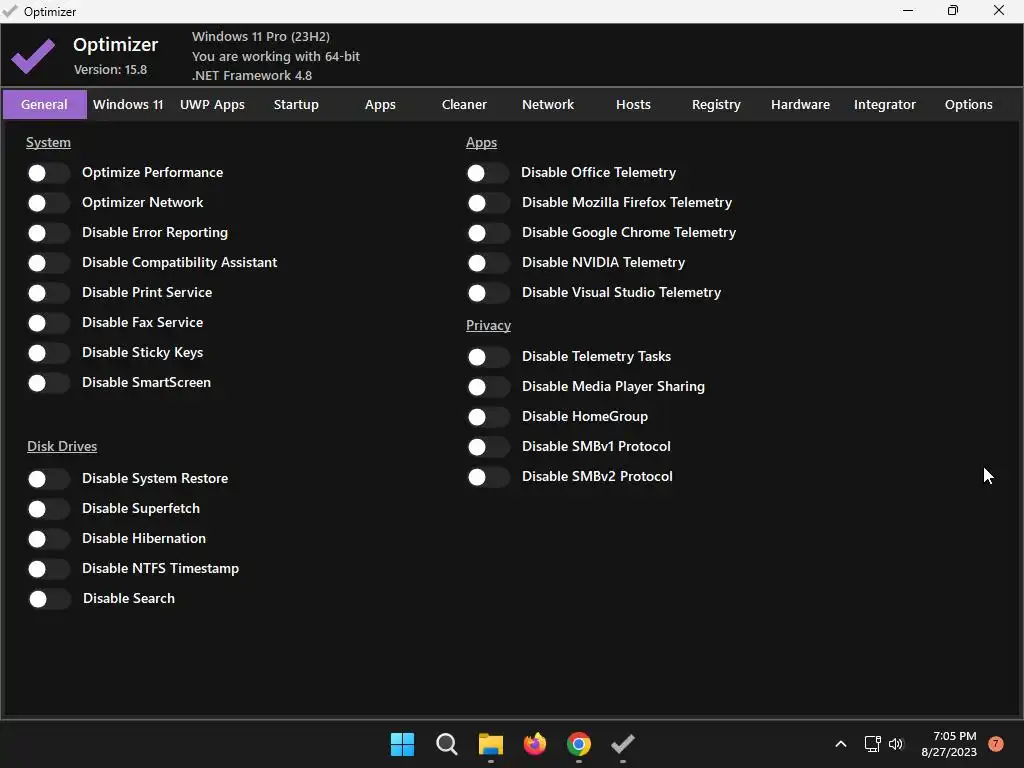Toggle Disable Sticky Keys switch
Screen dimensions: 1024x768
[x=48, y=353]
